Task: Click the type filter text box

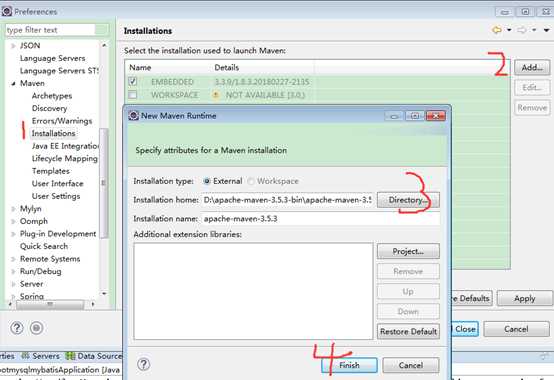Action: point(51,30)
